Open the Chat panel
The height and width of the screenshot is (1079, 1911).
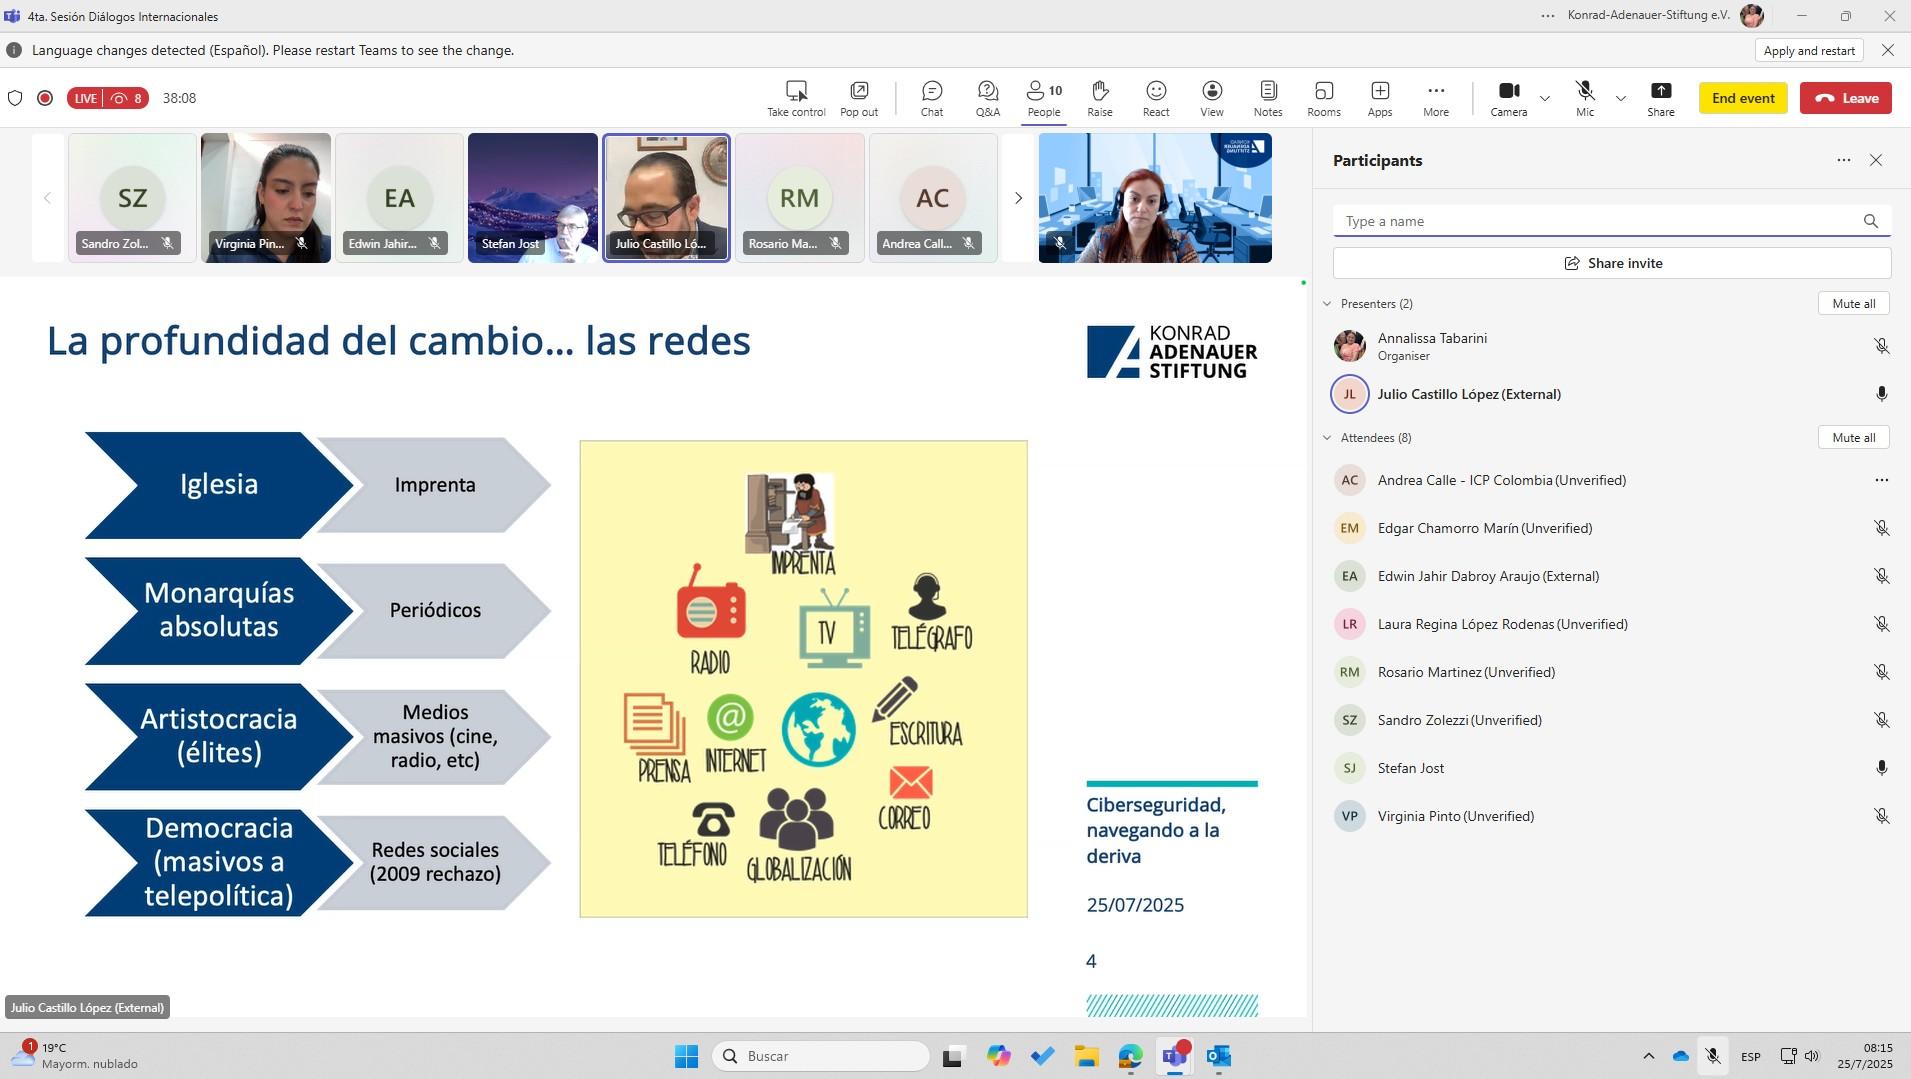click(931, 98)
